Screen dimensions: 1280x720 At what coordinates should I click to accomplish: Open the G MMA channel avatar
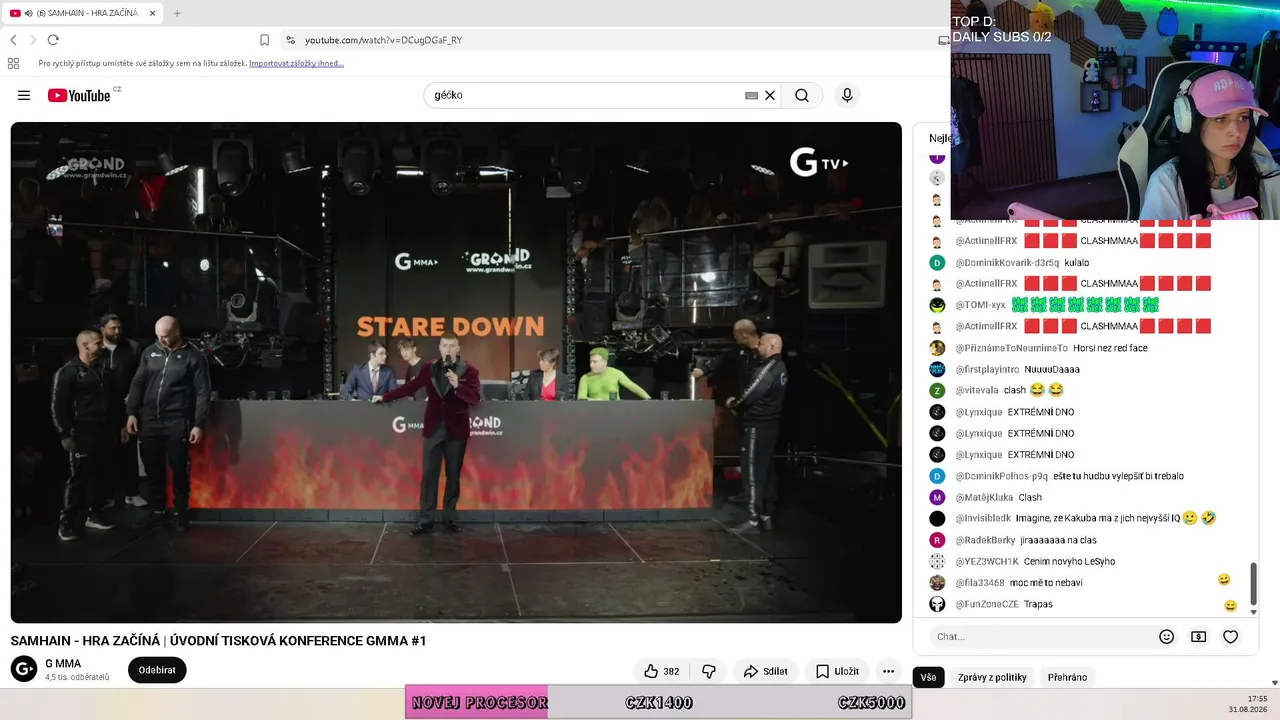(x=24, y=669)
